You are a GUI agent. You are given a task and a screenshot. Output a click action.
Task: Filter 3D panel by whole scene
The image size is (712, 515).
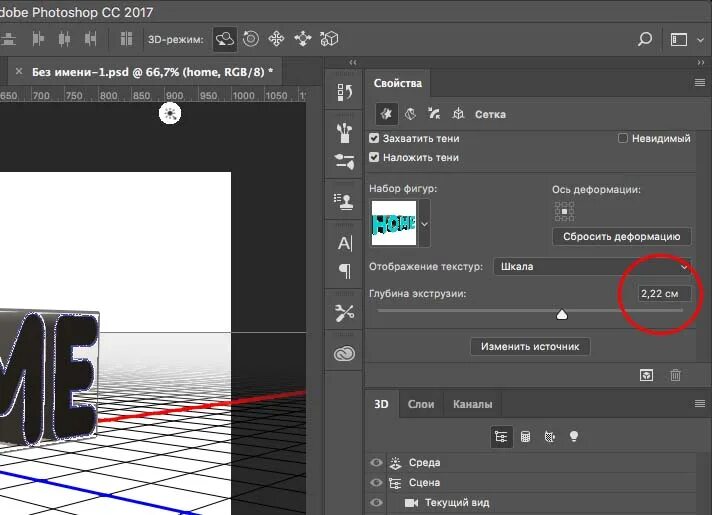[x=501, y=437]
